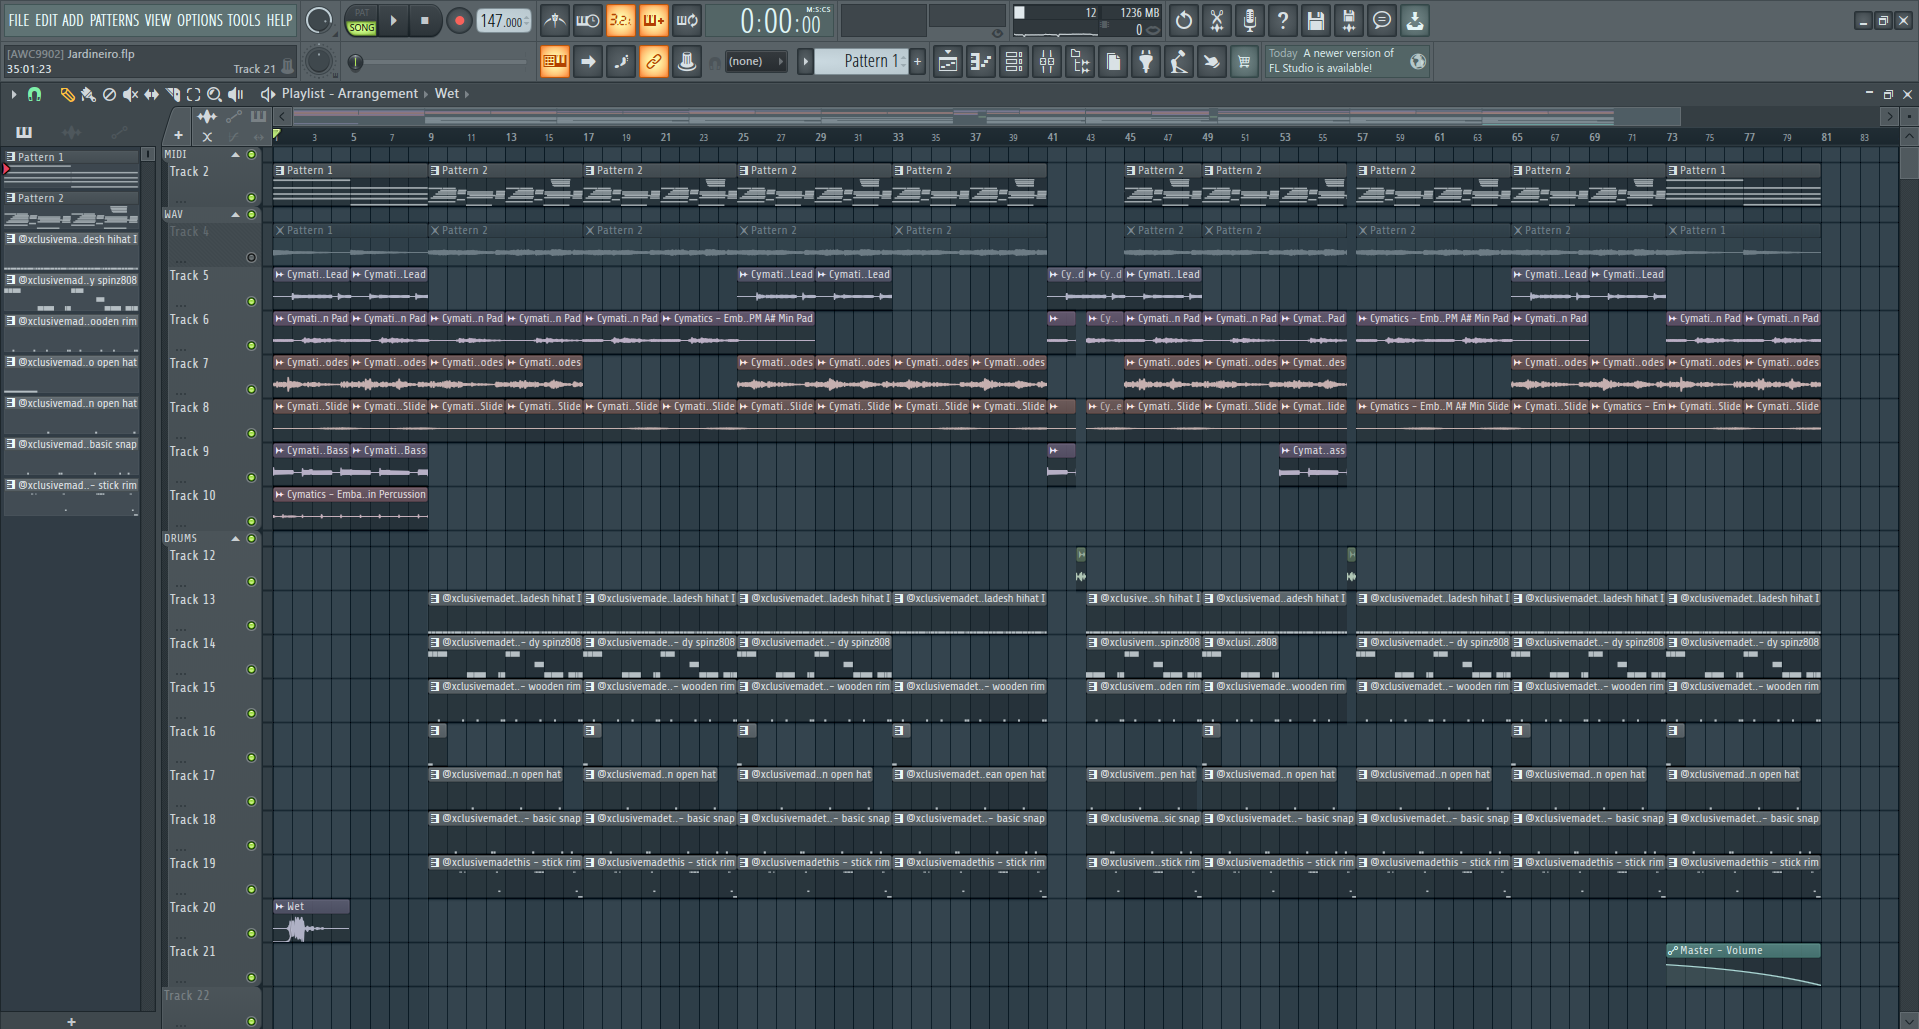Open the TOOLS menu
This screenshot has height=1029, width=1919.
244,20
